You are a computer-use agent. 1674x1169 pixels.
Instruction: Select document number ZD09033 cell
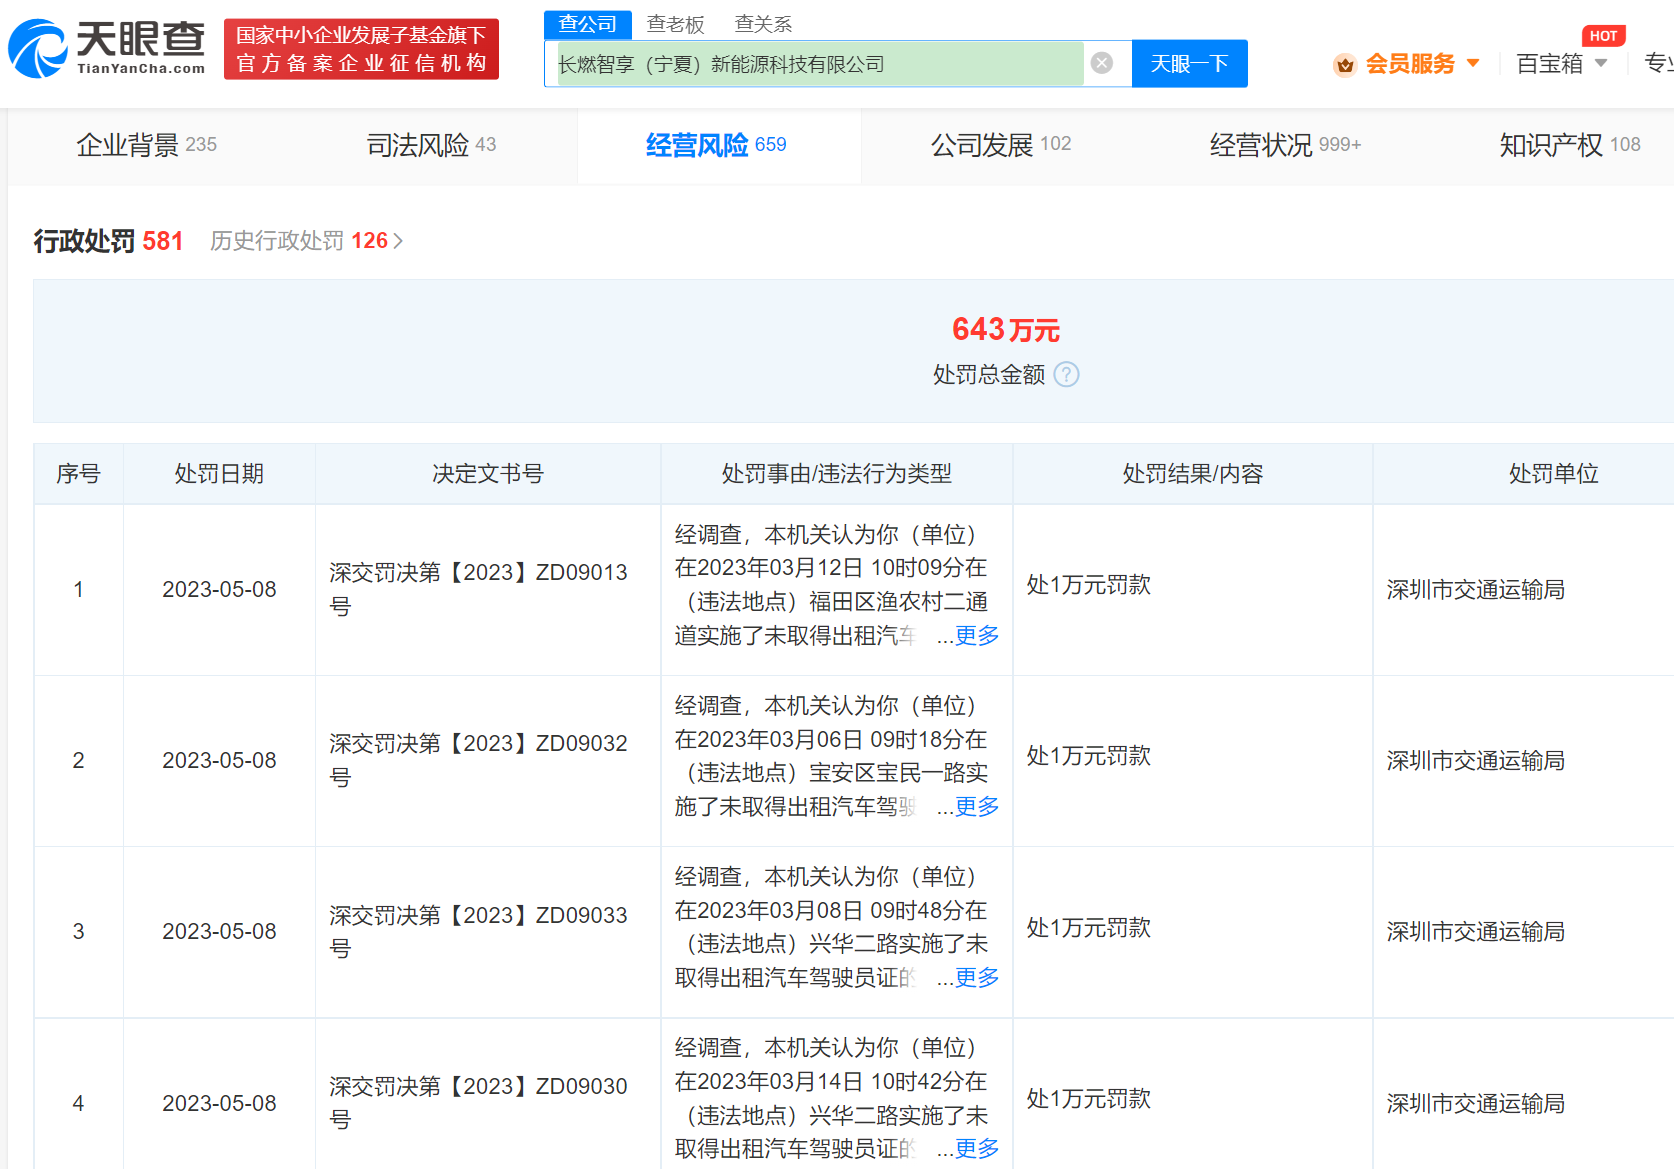[x=487, y=932]
